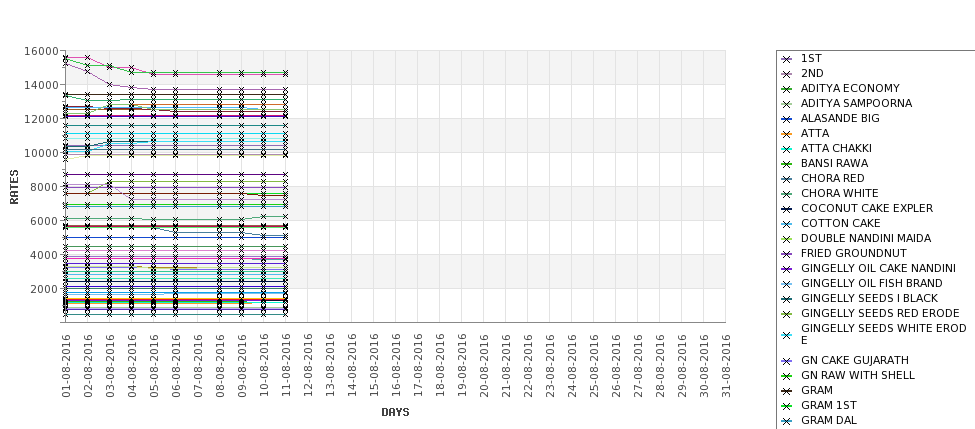Click the 25-08-2016 date axis label
The width and height of the screenshot is (975, 429).
[x=594, y=366]
